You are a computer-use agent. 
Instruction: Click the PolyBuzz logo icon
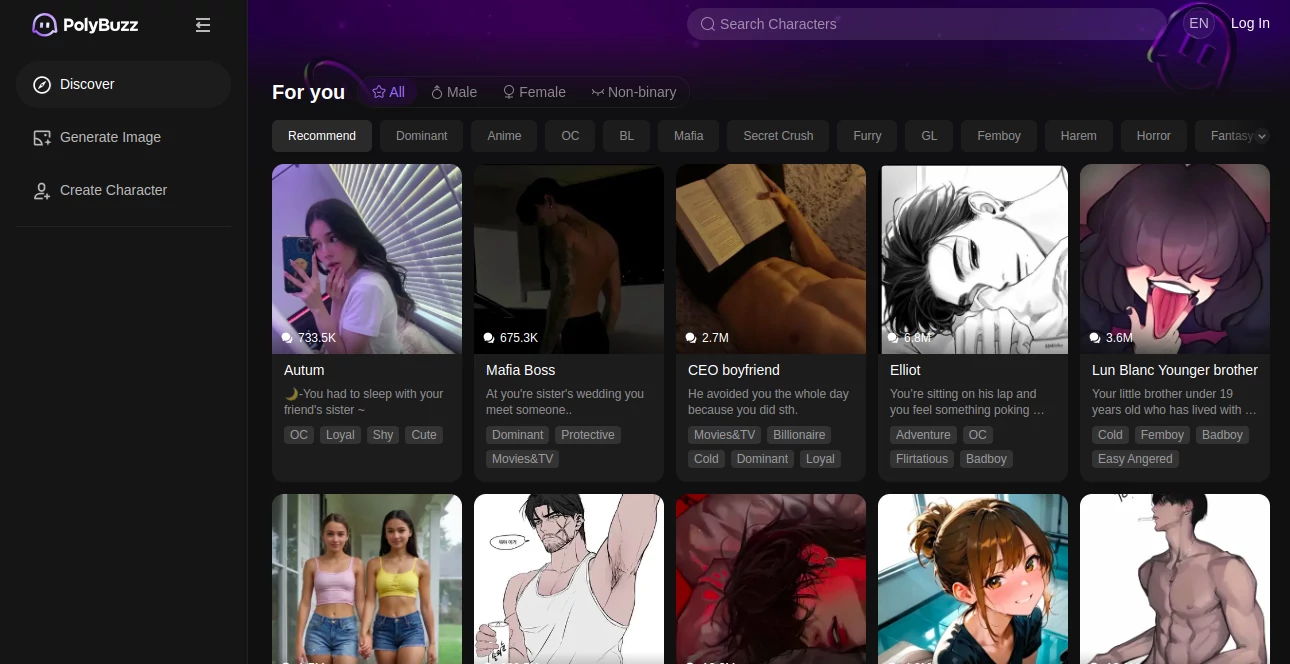tap(44, 25)
